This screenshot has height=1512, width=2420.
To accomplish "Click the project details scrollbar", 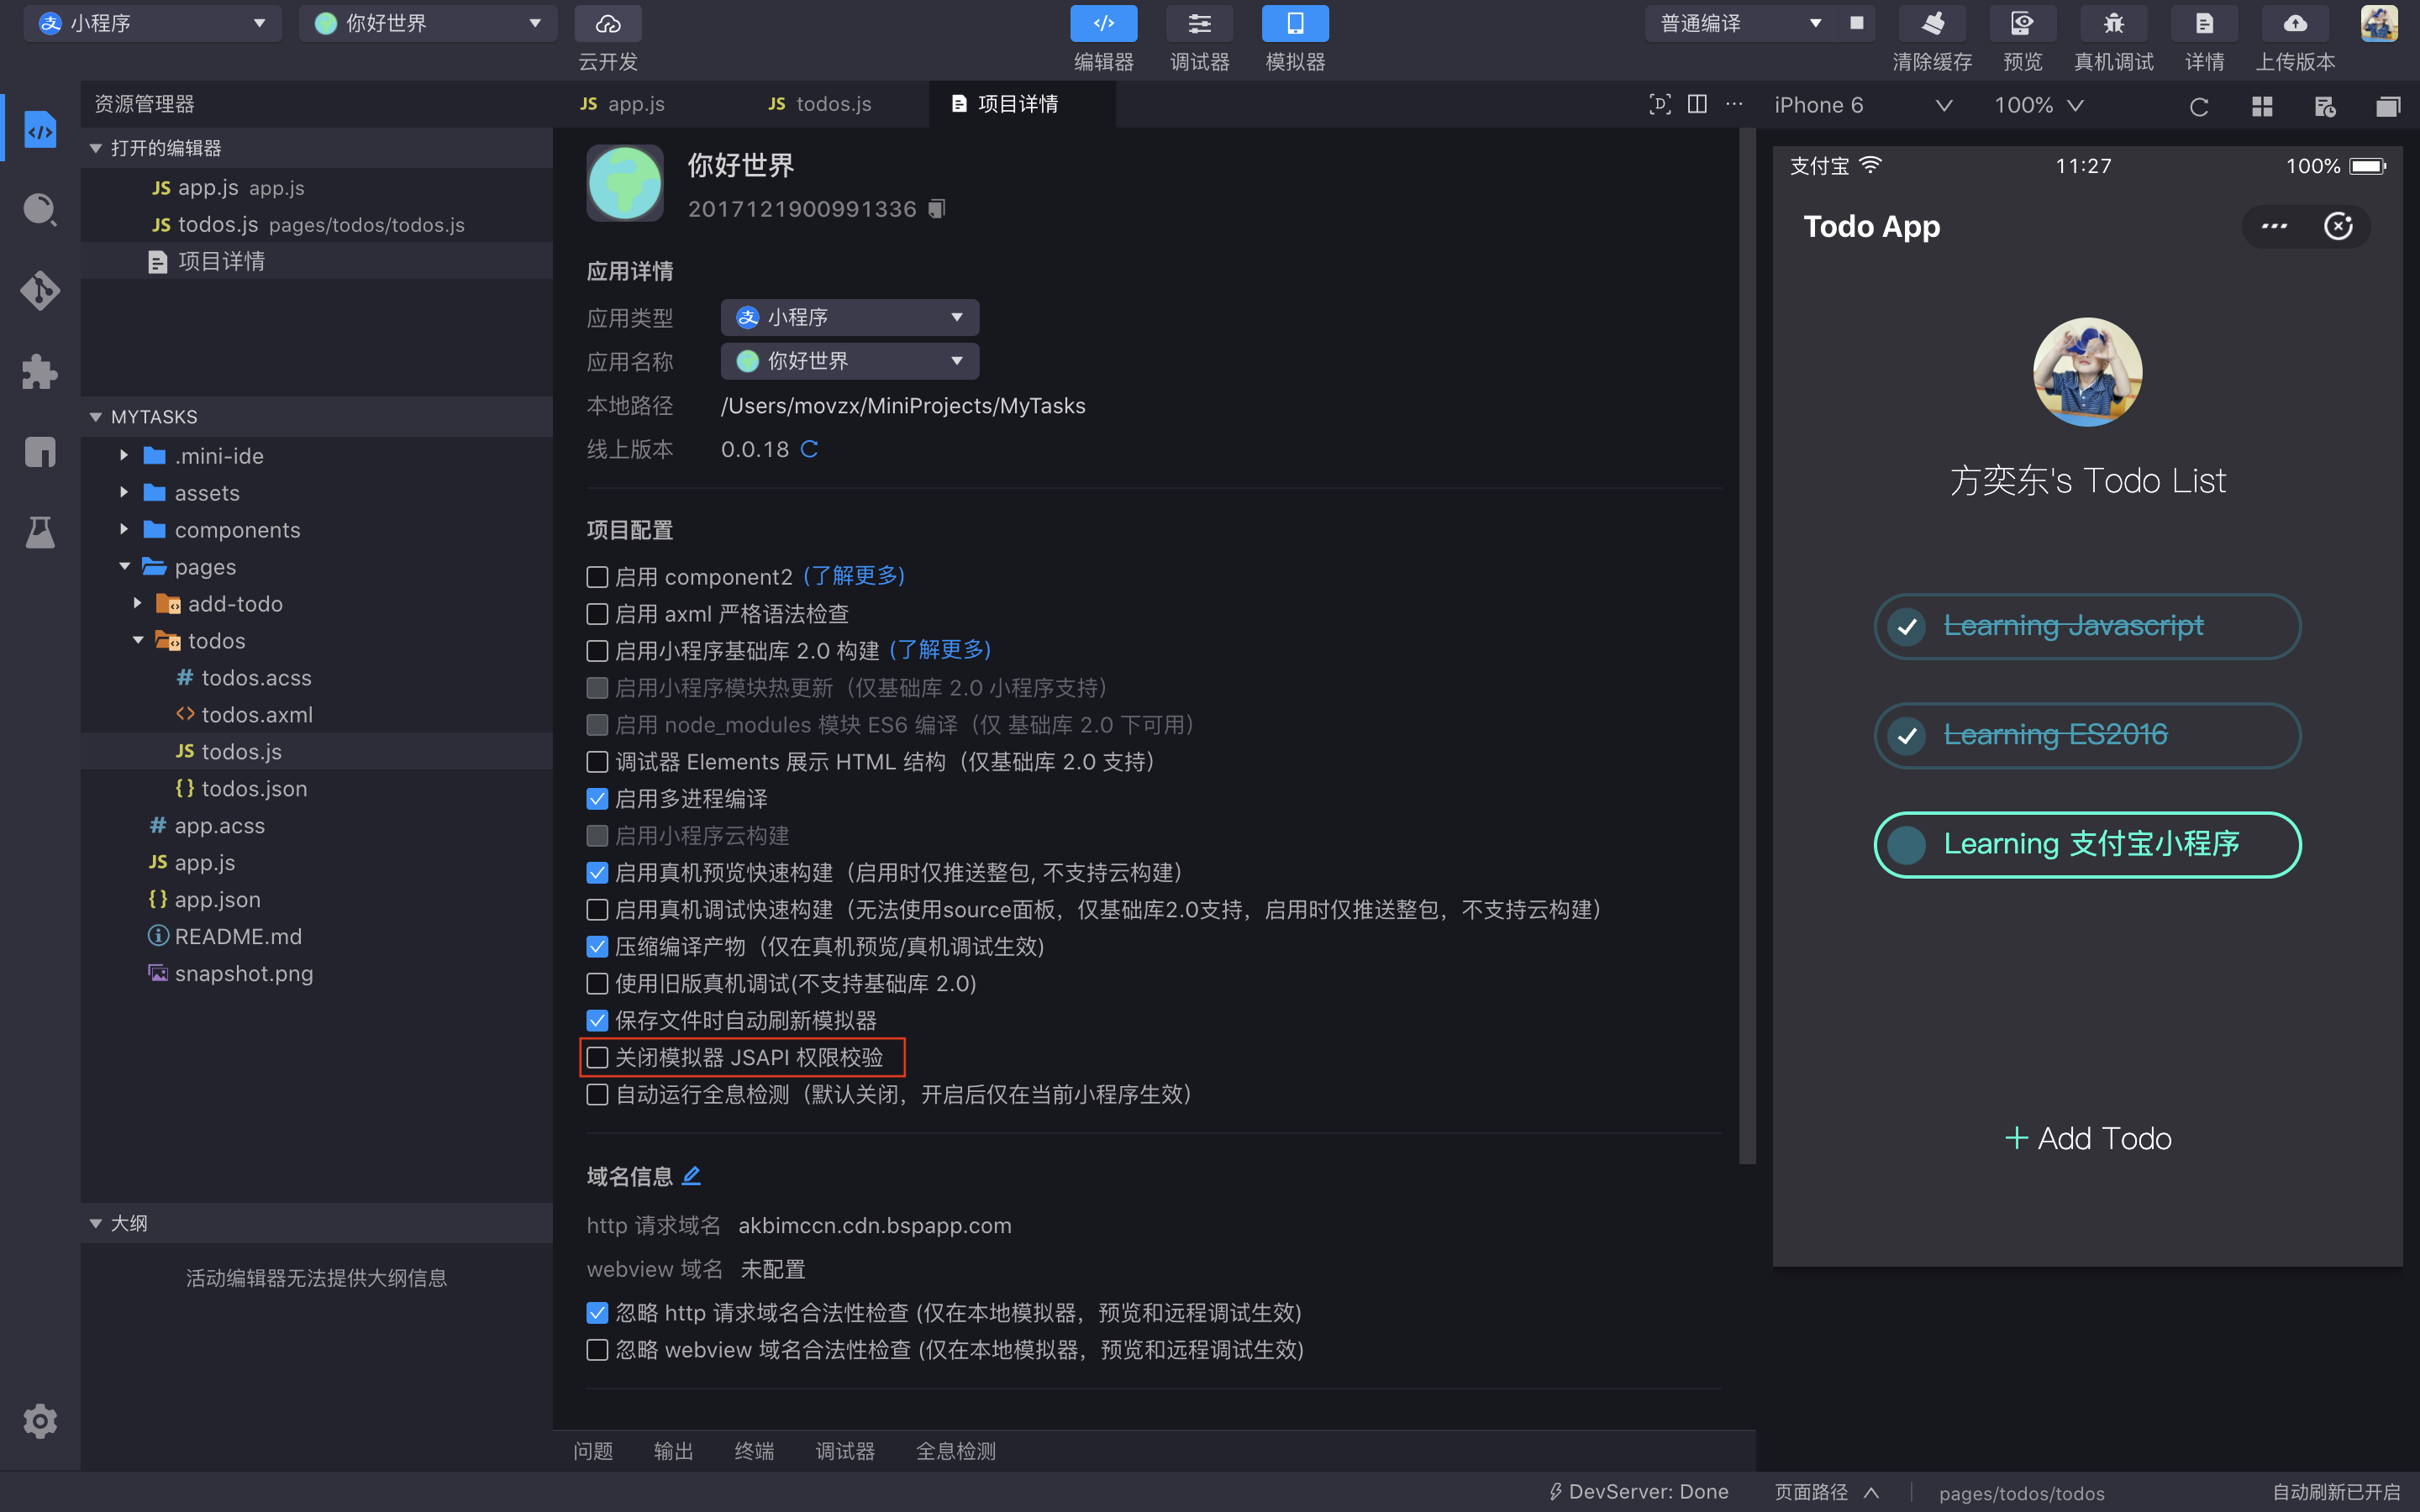I will pyautogui.click(x=1747, y=645).
